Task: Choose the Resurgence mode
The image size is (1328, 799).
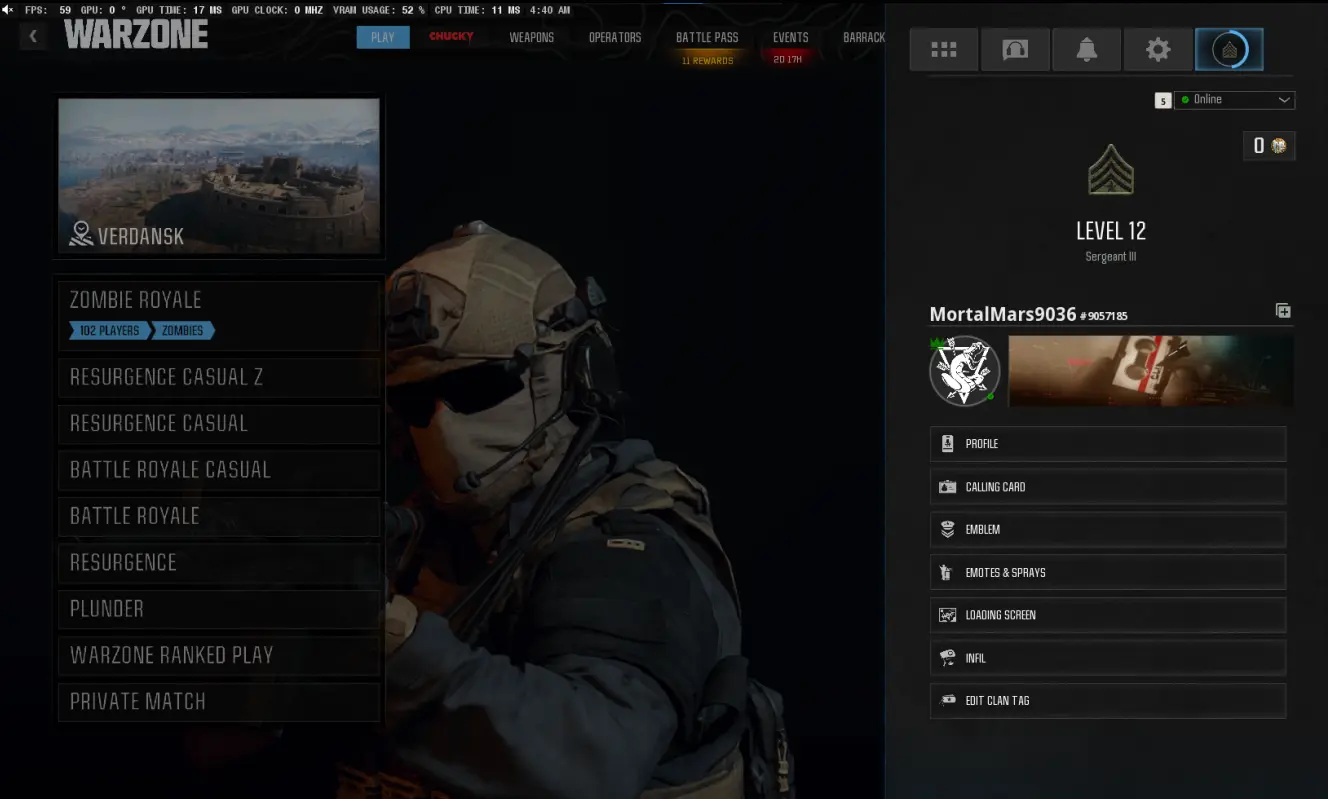Action: click(x=219, y=563)
